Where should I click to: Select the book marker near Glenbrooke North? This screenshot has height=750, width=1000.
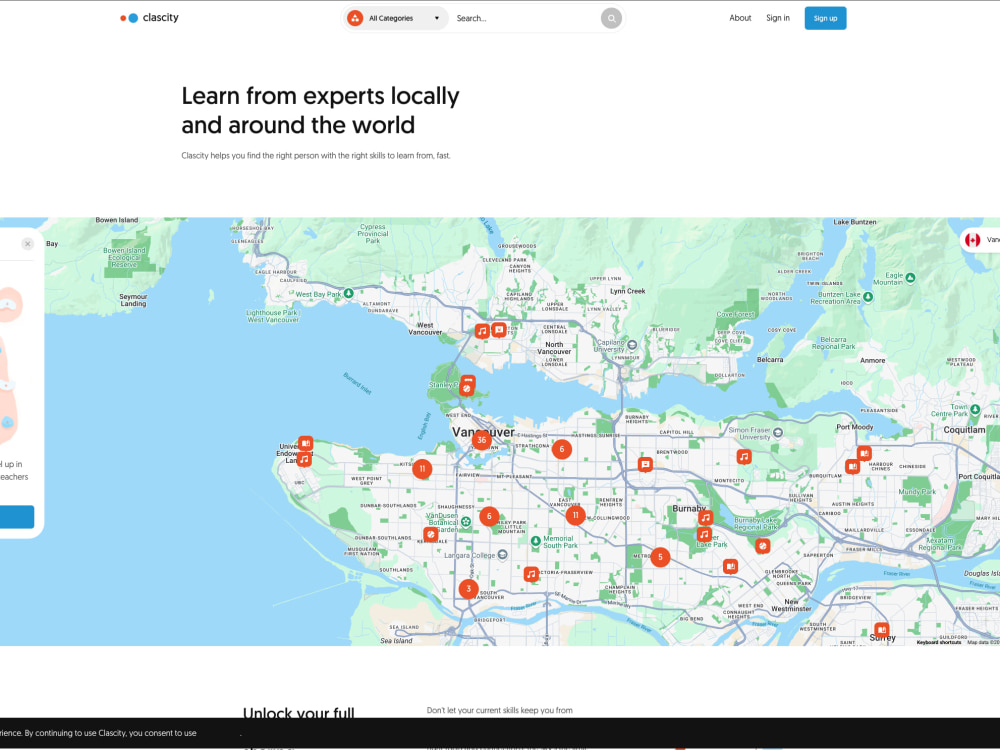click(x=730, y=566)
